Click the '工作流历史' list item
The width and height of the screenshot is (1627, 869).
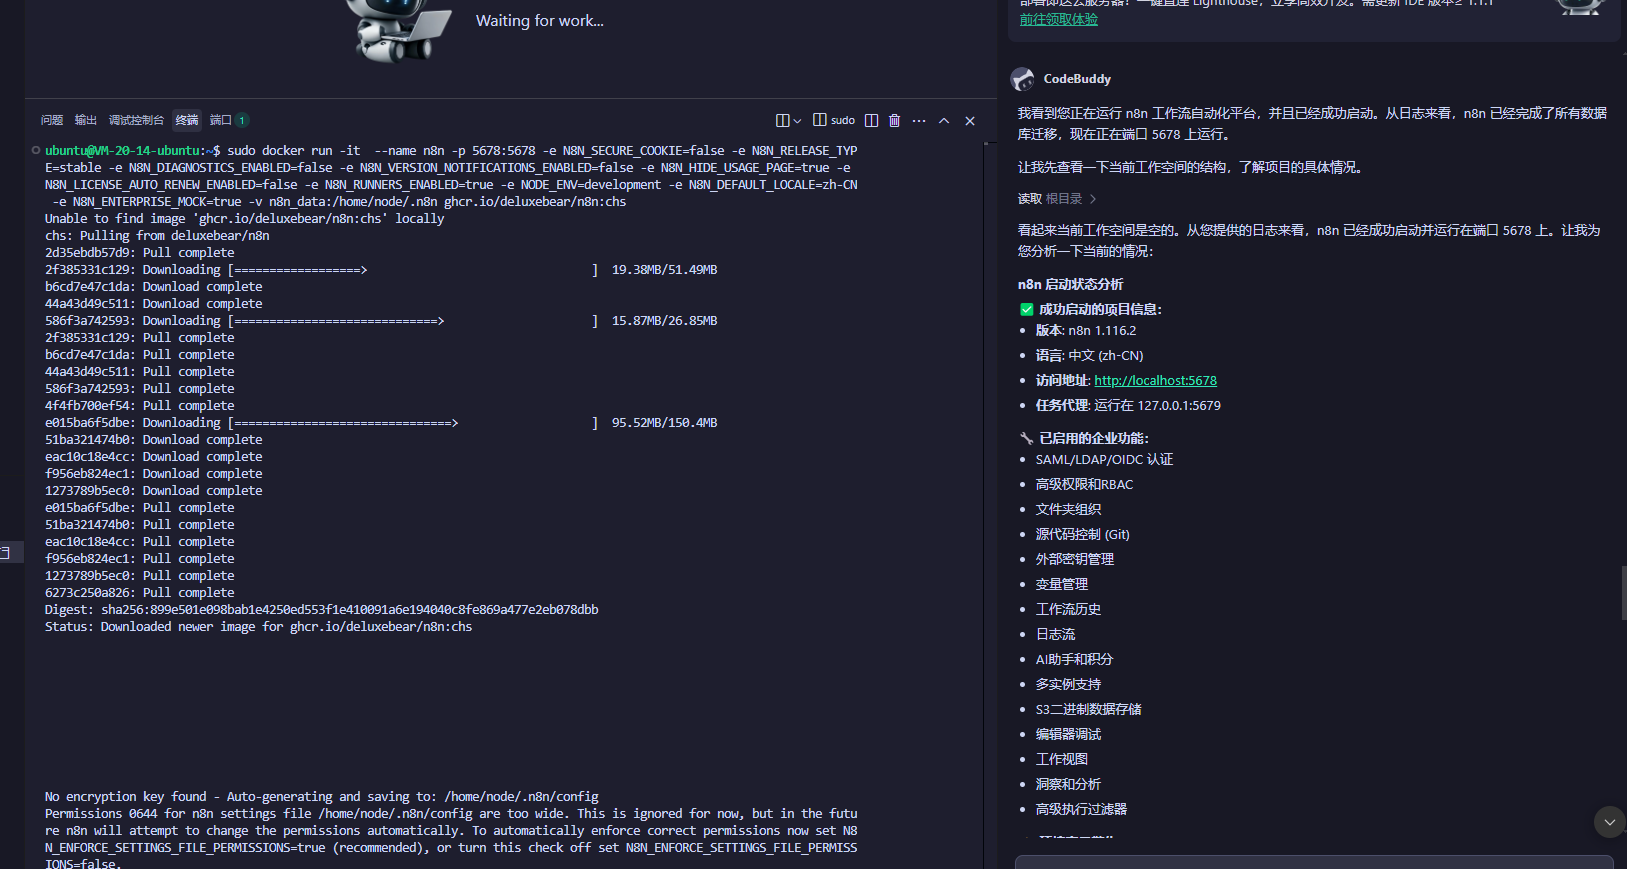click(1068, 609)
